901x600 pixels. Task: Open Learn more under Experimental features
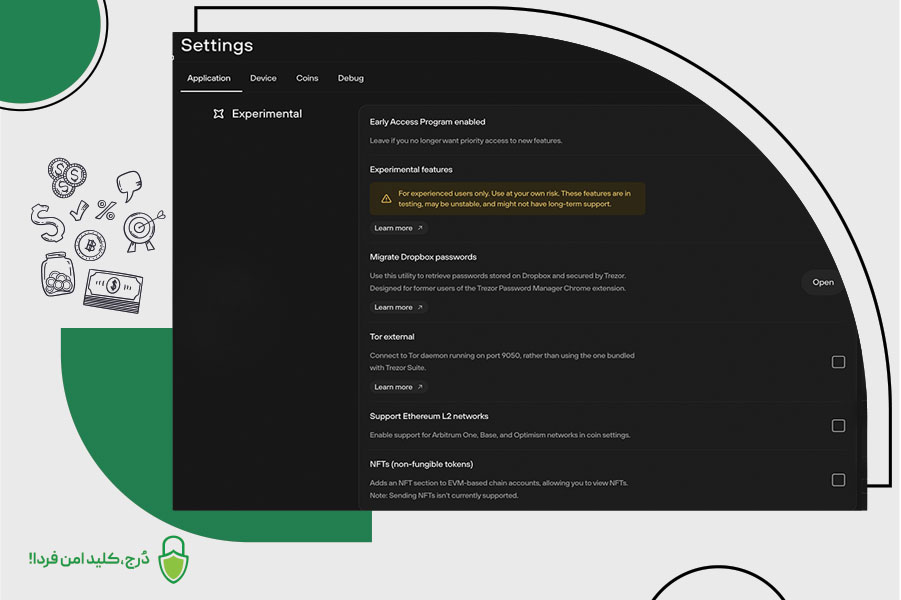click(x=398, y=228)
